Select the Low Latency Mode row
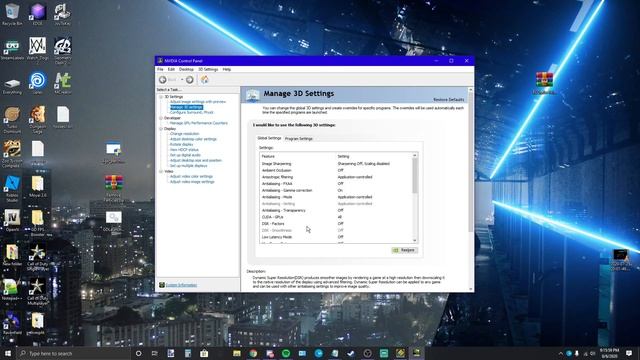 click(336, 237)
